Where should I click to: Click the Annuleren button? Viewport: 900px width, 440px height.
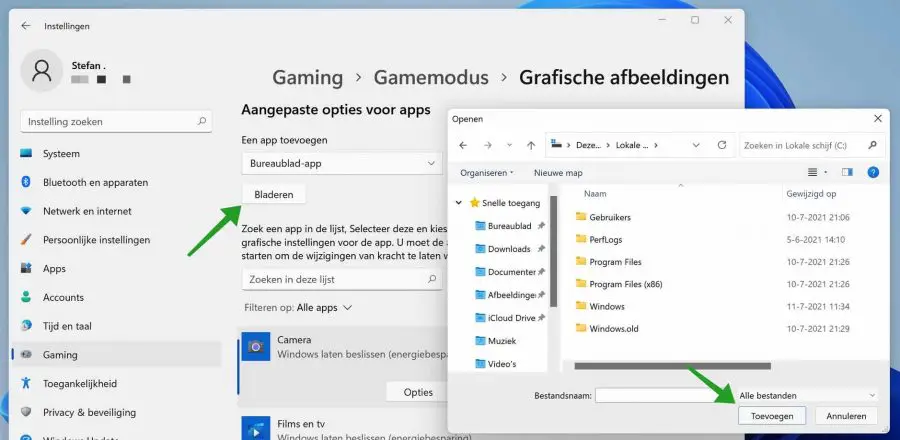coord(847,416)
